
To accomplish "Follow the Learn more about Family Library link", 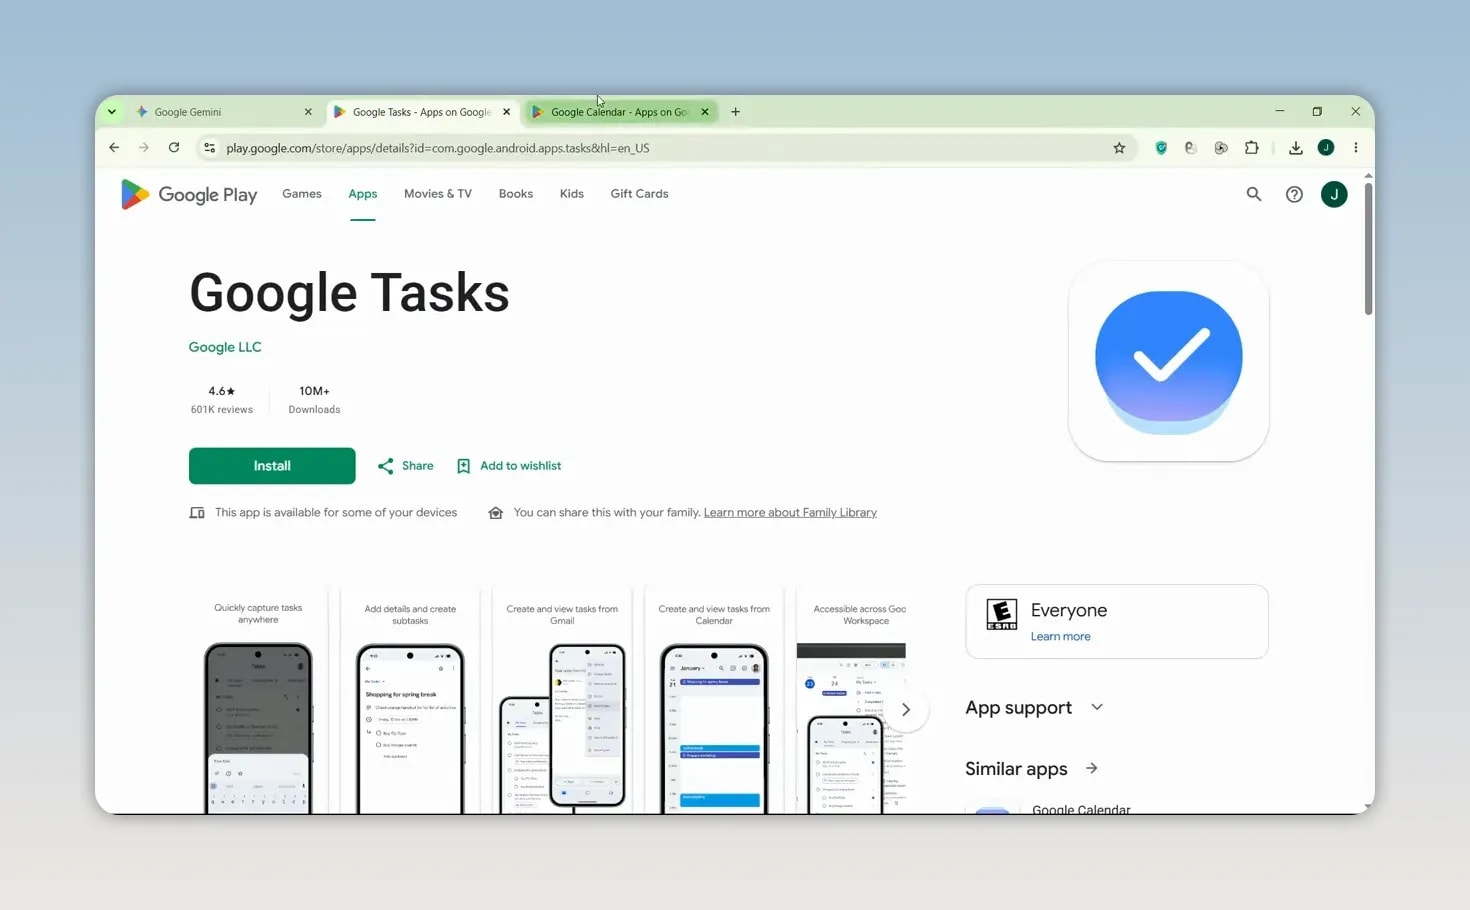I will (x=790, y=512).
